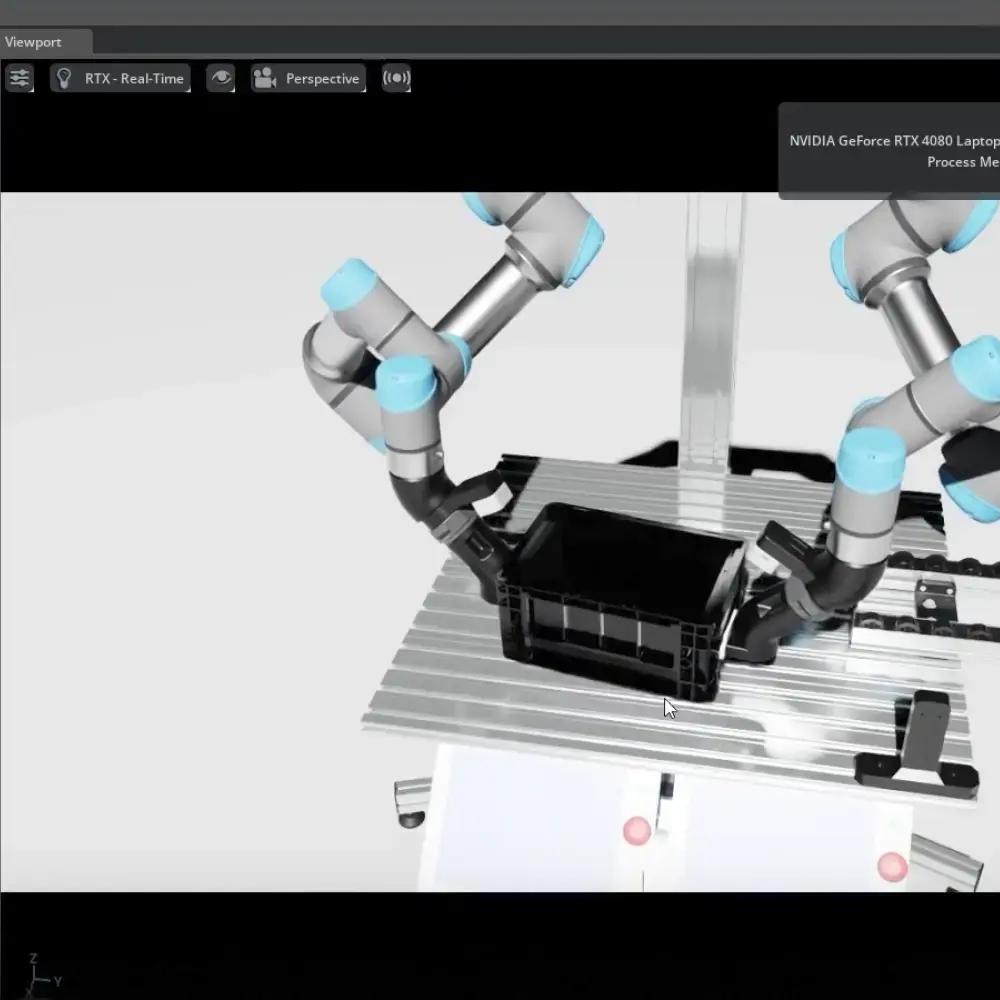
Task: Open the Perspective camera dropdown
Action: pos(309,78)
